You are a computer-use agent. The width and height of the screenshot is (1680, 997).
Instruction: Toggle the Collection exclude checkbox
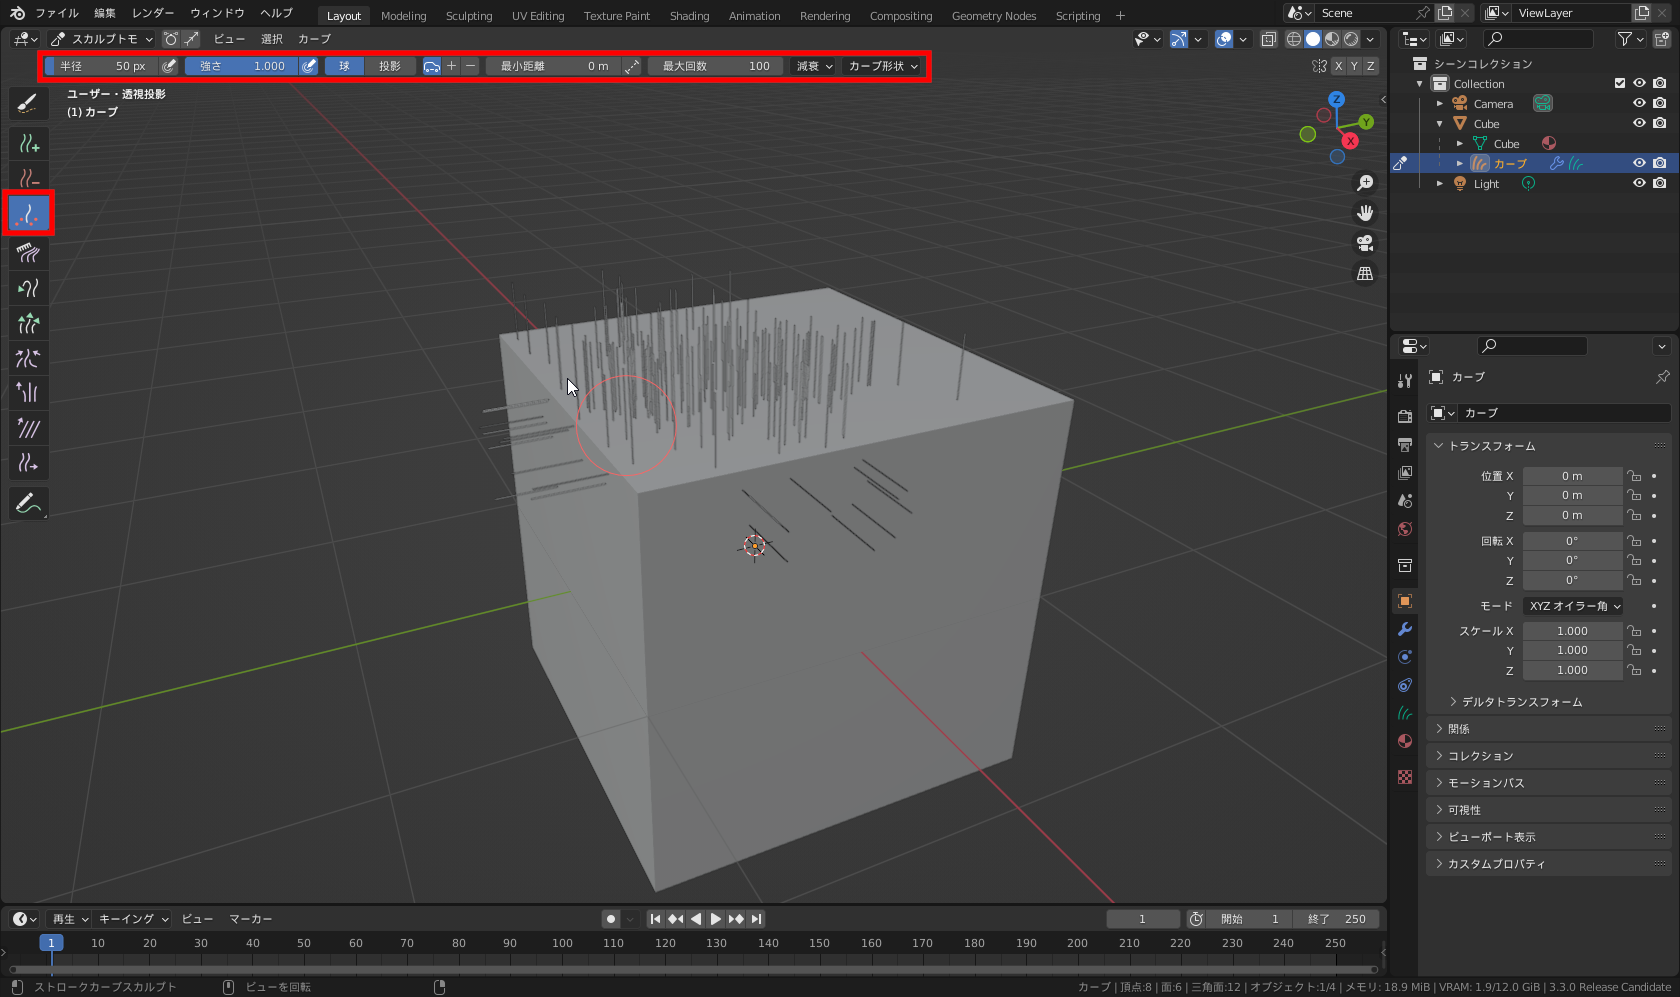coord(1620,83)
